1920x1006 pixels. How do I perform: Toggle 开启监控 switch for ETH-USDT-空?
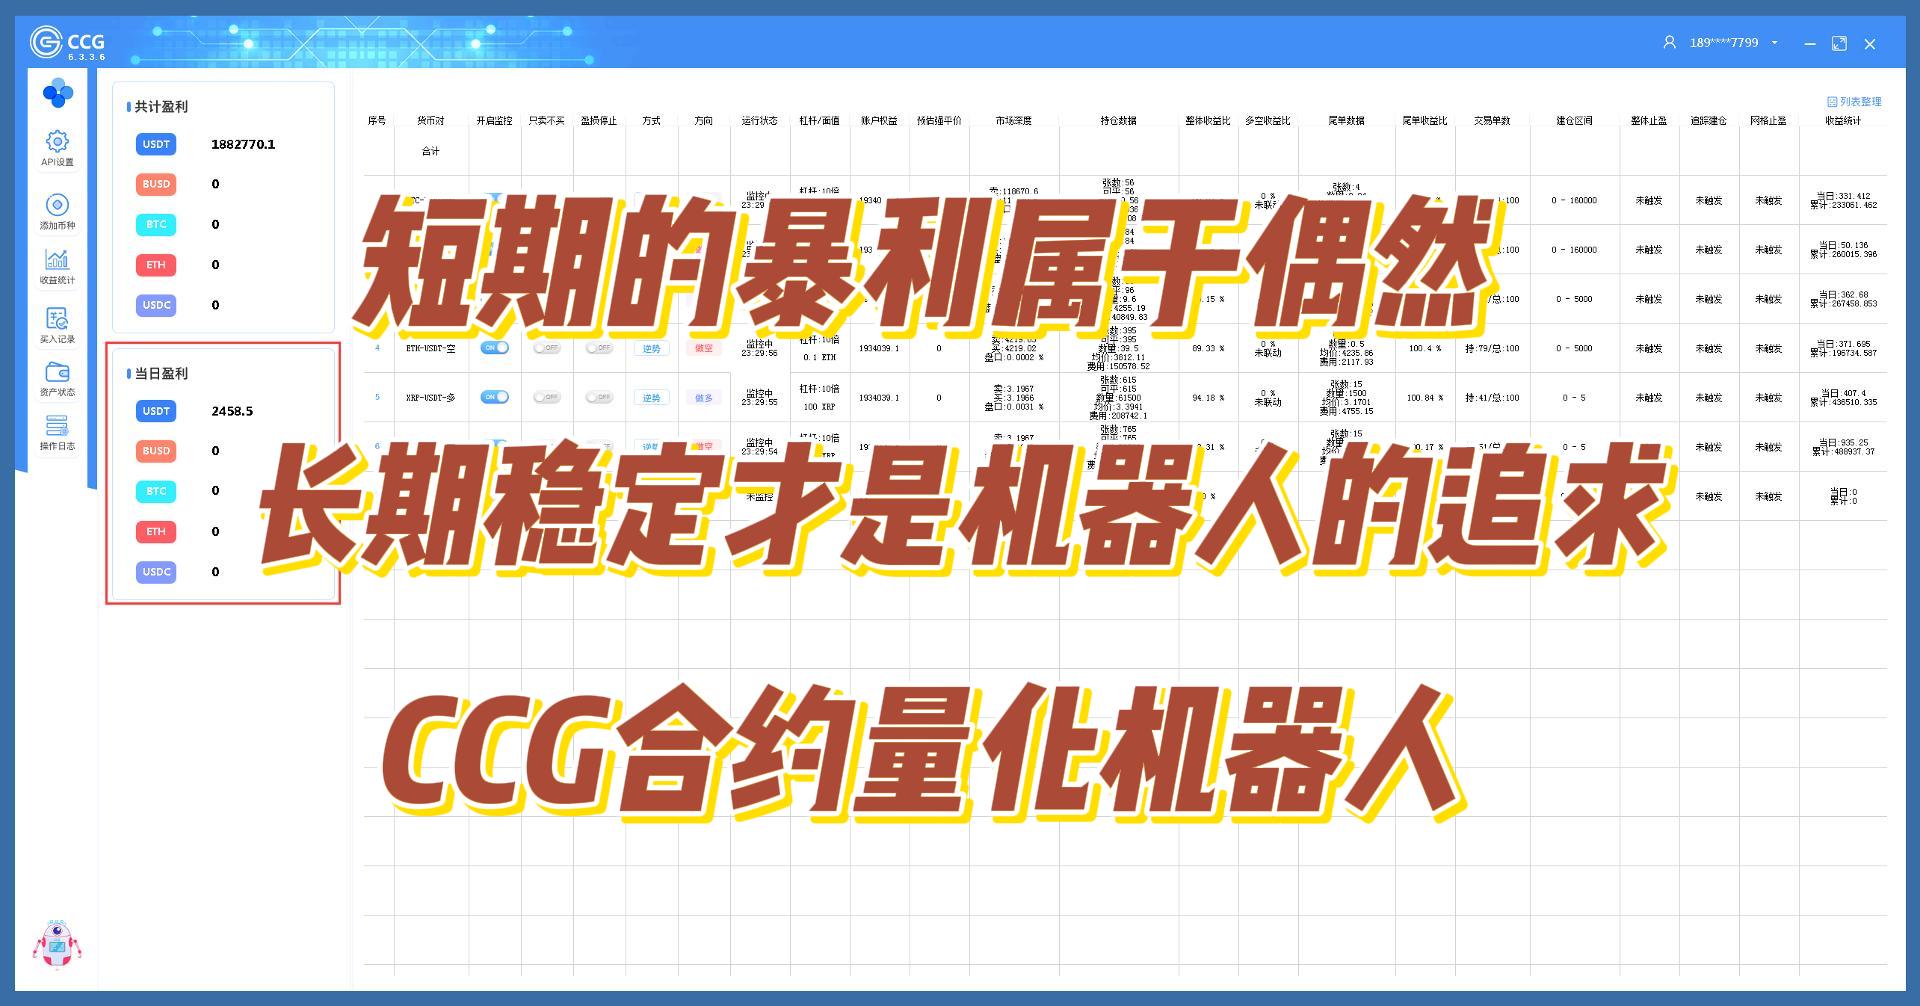[495, 348]
